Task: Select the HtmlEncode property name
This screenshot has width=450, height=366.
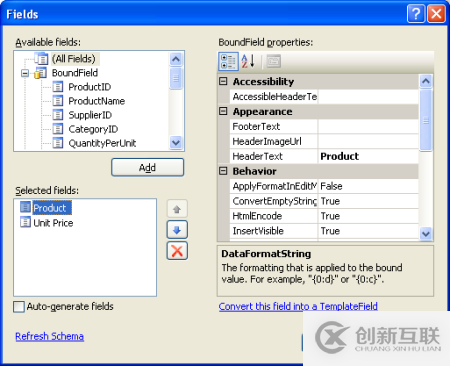Action: click(257, 216)
